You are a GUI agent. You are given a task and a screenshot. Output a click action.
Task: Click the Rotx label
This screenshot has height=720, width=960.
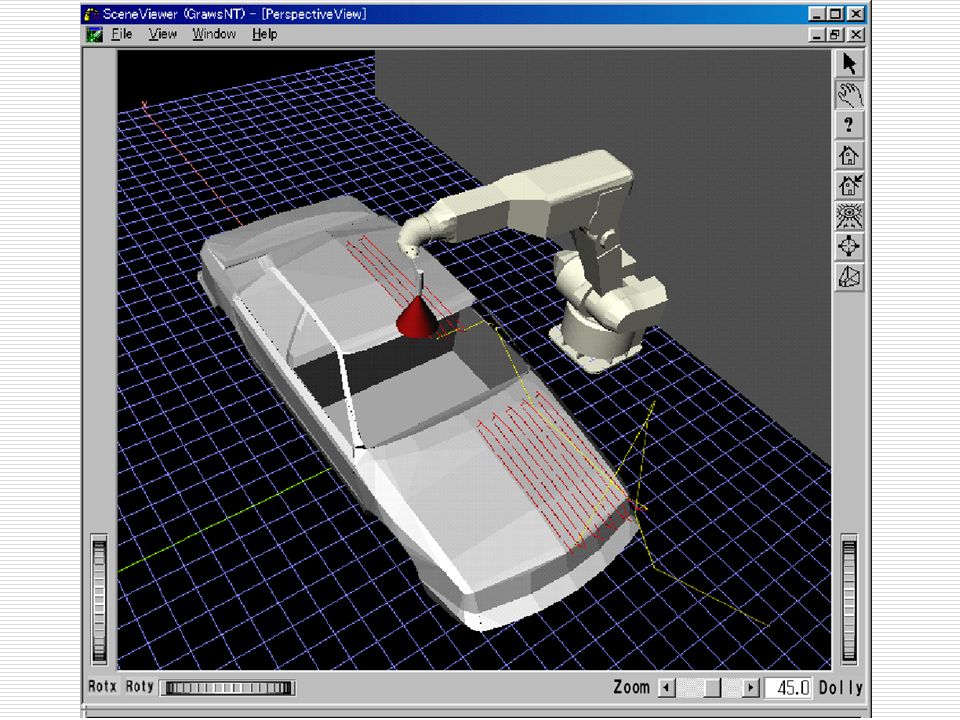[x=102, y=687]
